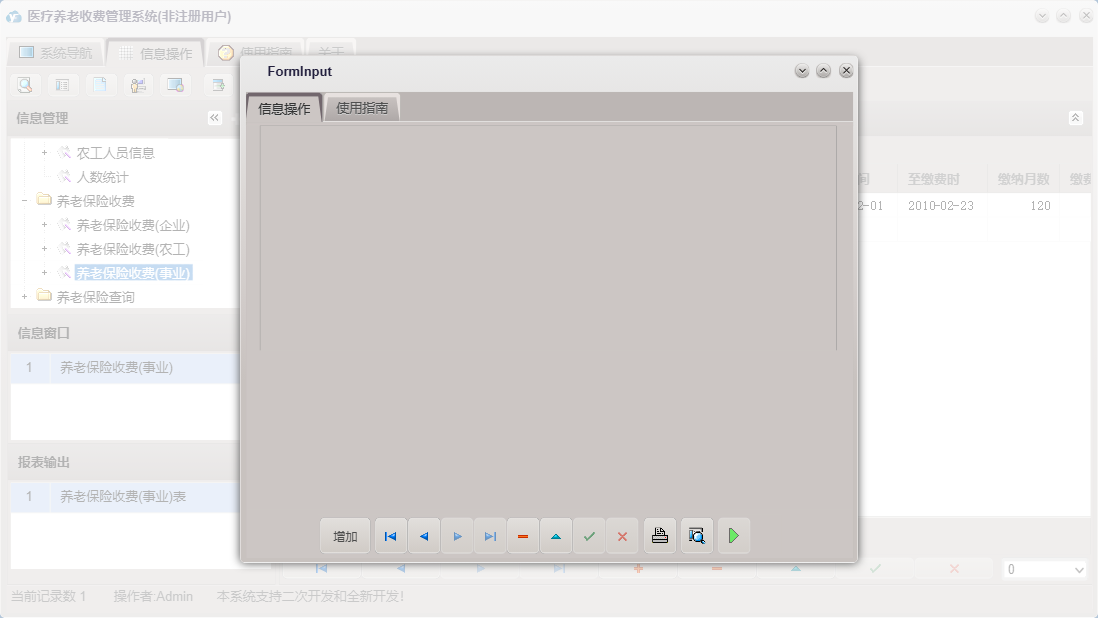1098x618 pixels.
Task: Click the green checkmark post icon in FormInput
Action: point(589,536)
